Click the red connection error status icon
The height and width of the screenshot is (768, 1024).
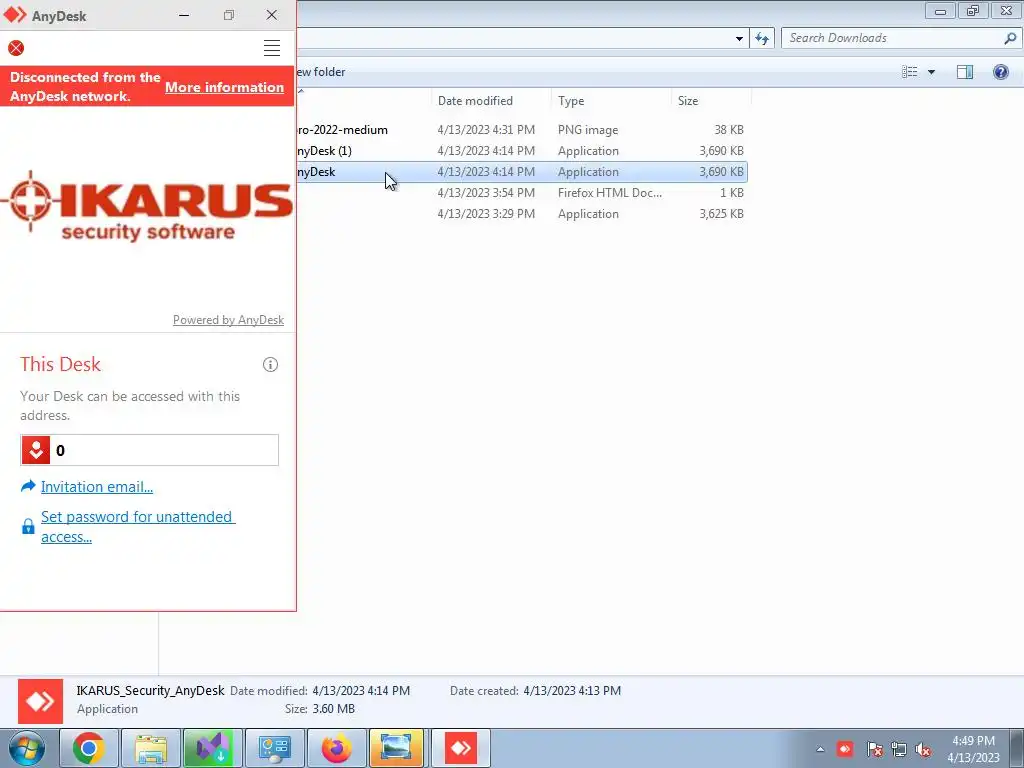click(16, 48)
